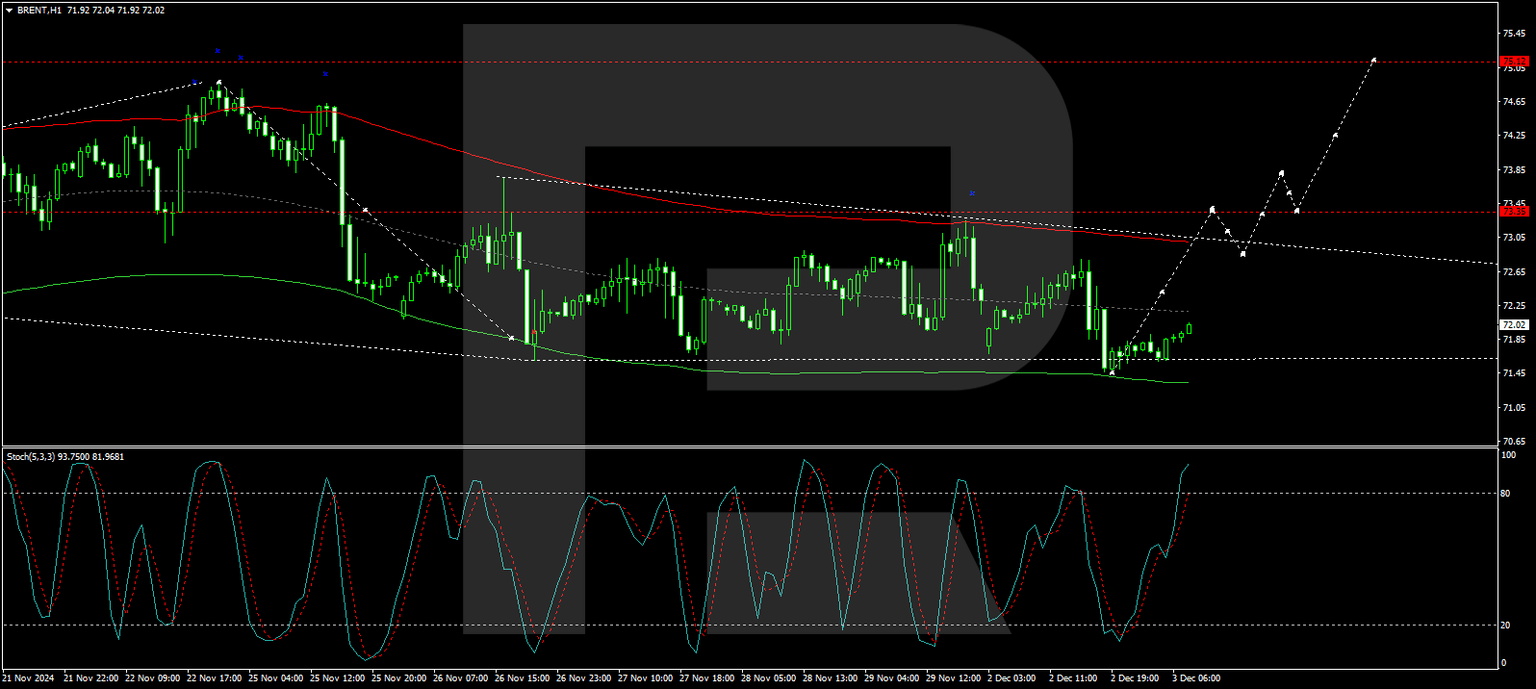Click the 22 Nov 17:00 time label

[x=213, y=678]
